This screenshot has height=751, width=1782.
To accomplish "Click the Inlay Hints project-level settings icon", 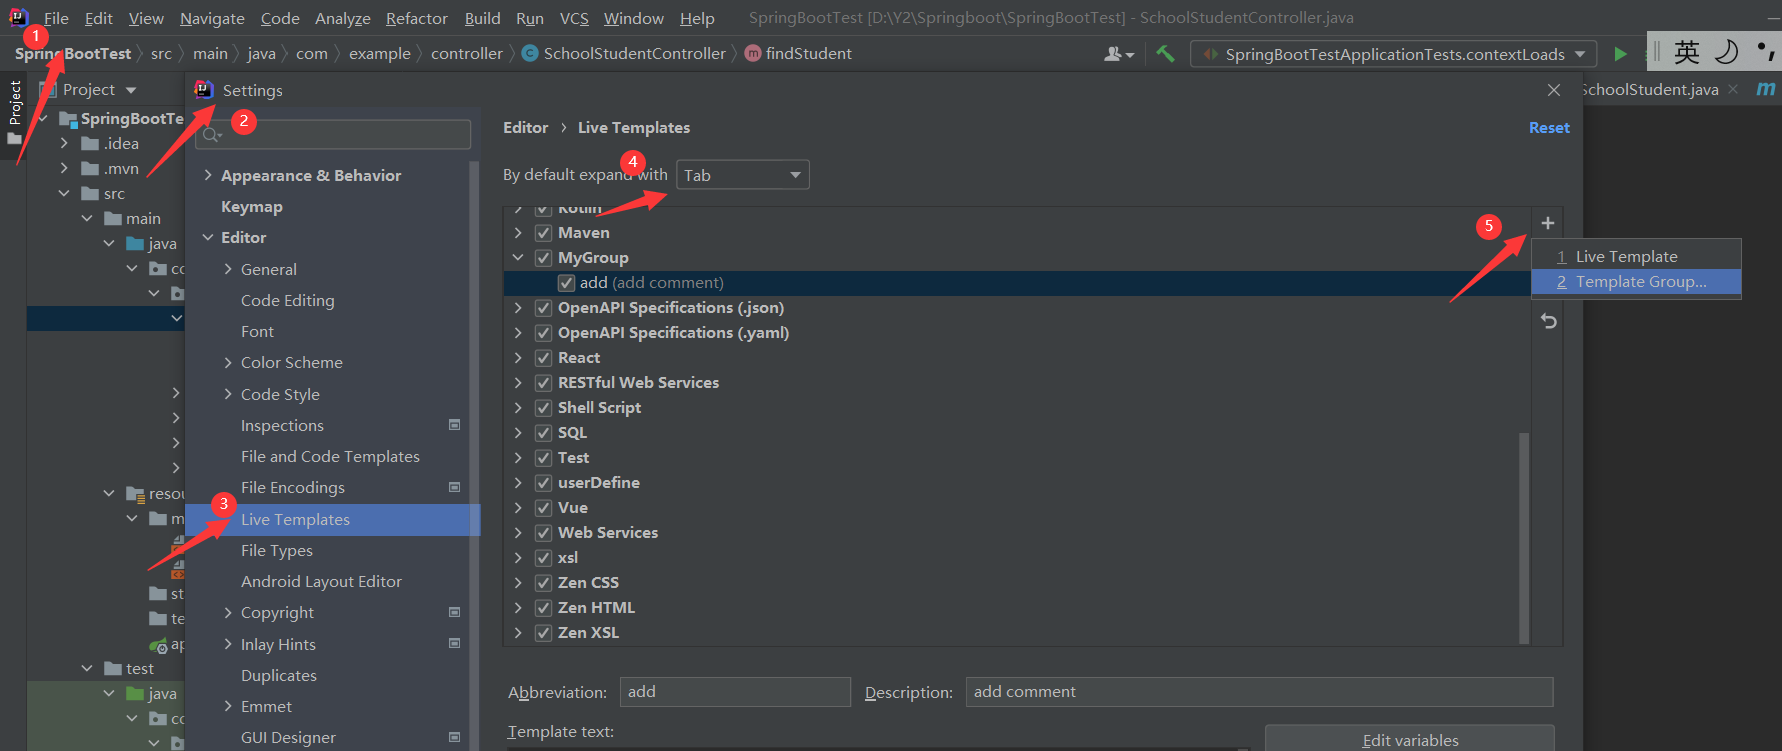I will click(454, 643).
